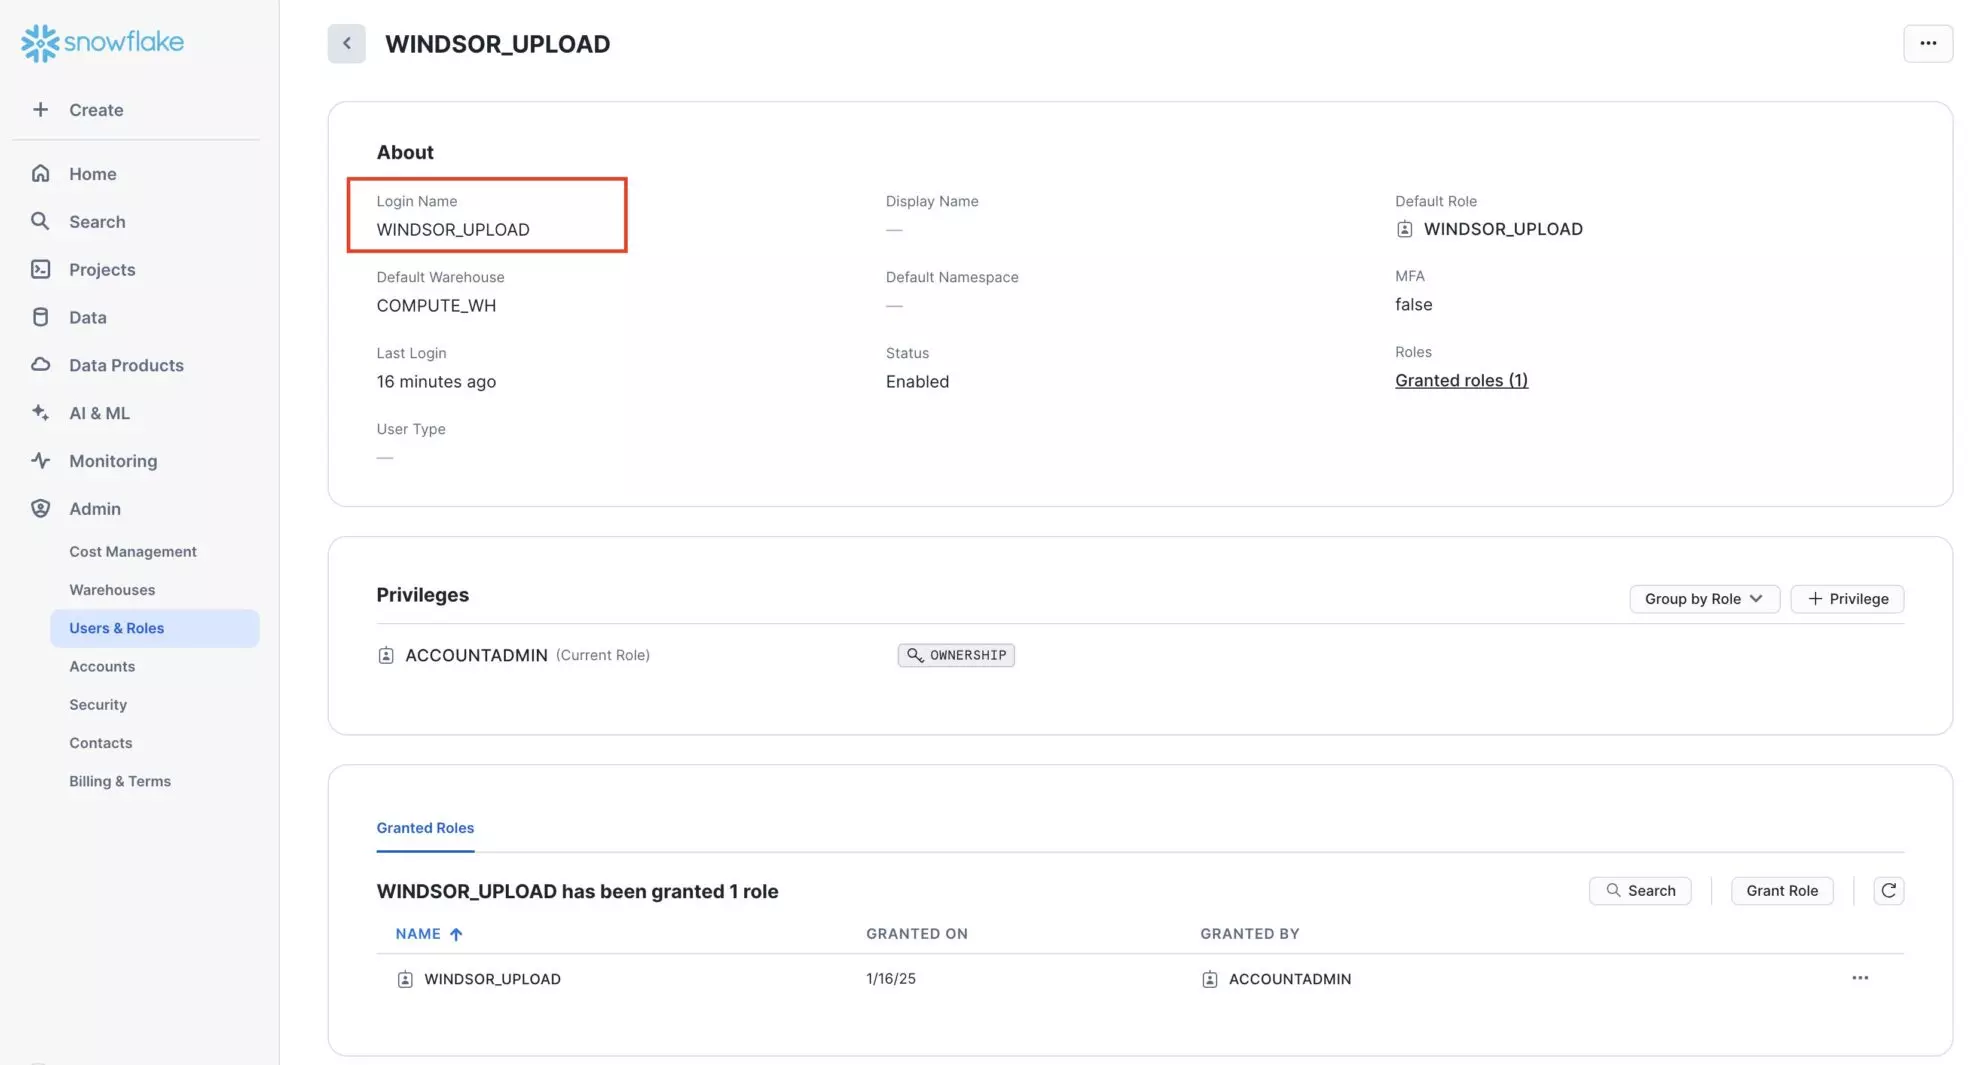Open row options for WINDSOR_UPLOAD granted role

coord(1860,978)
